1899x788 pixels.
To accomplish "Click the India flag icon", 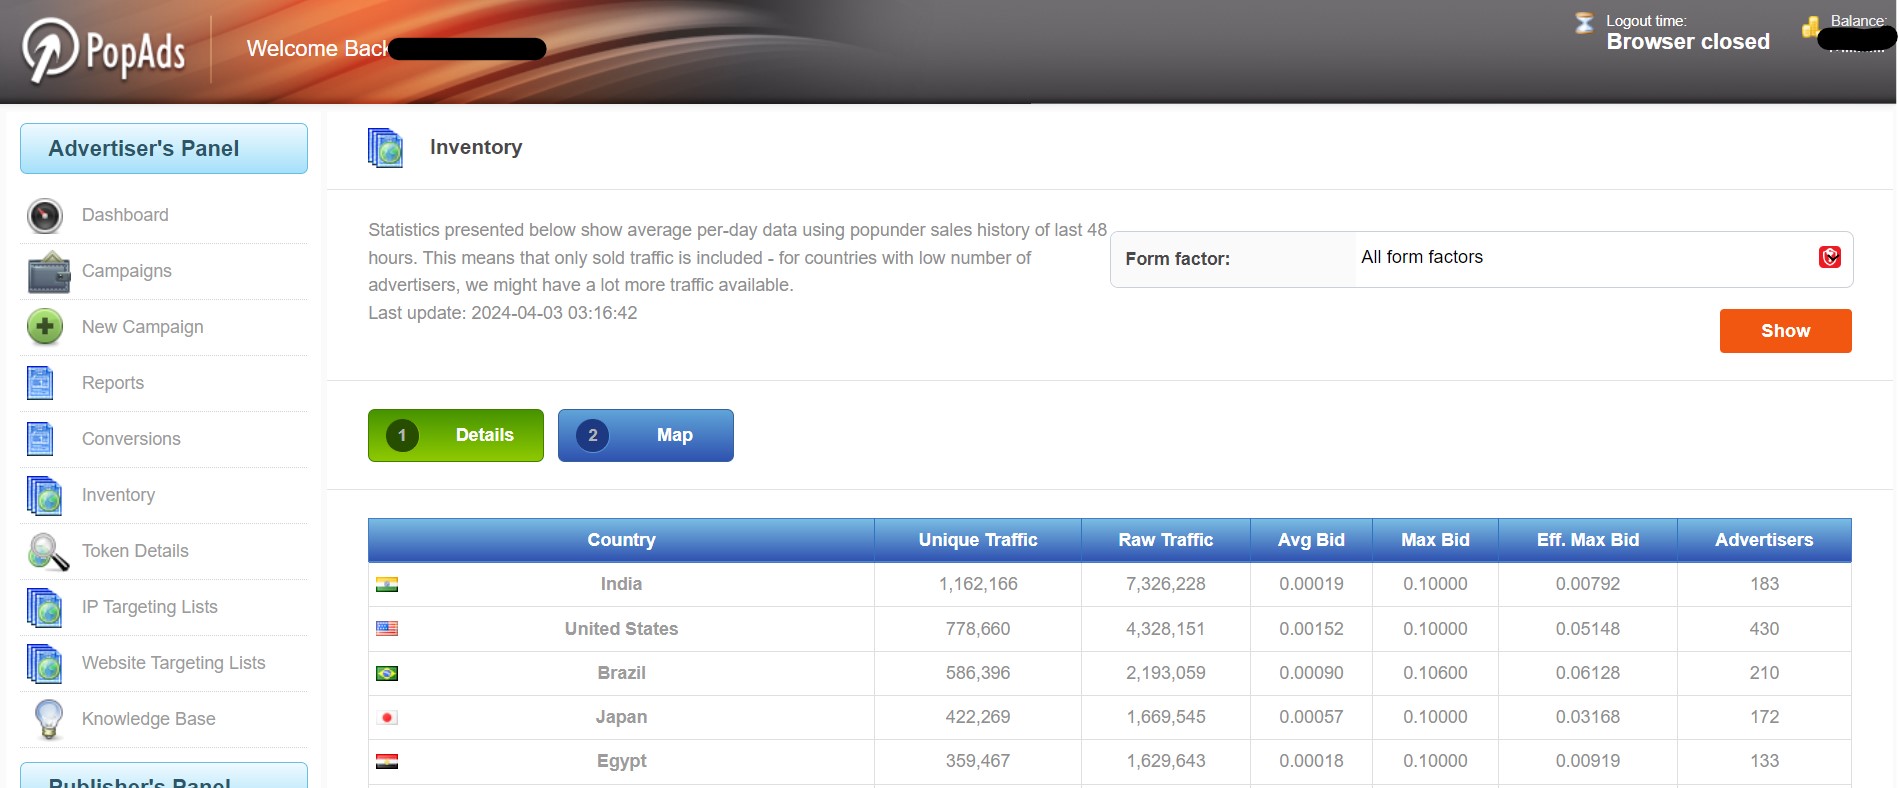I will click(x=387, y=585).
